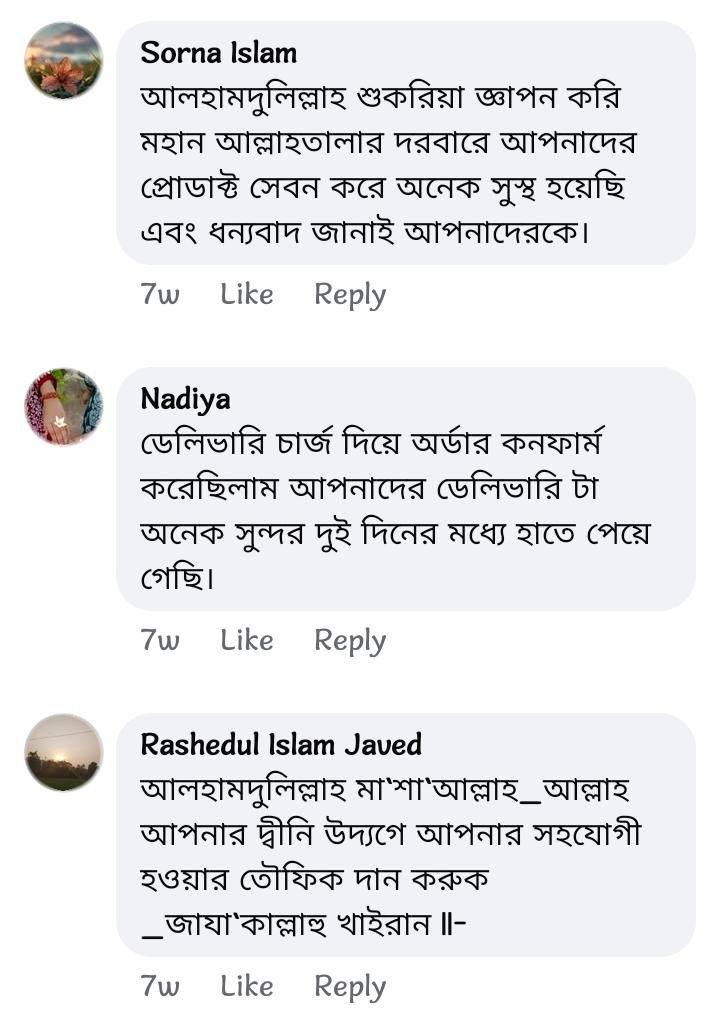720x1012 pixels.
Task: Select Rashedul Islam Javed's comment bubble
Action: pyautogui.click(x=405, y=835)
